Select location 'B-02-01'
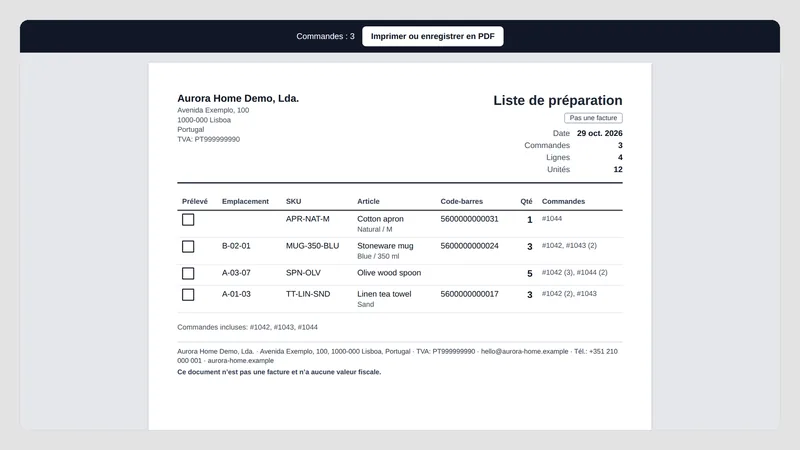The image size is (800, 450). tap(236, 246)
